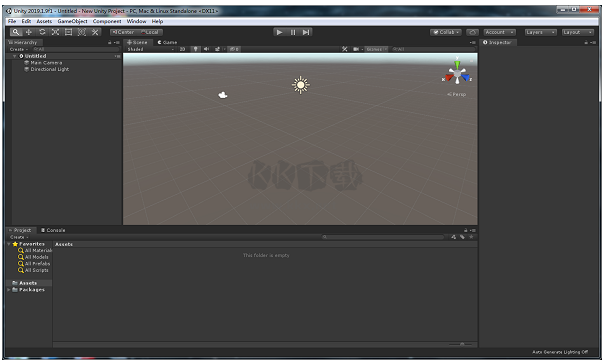
Task: Switch to the Game tab
Action: (x=167, y=42)
